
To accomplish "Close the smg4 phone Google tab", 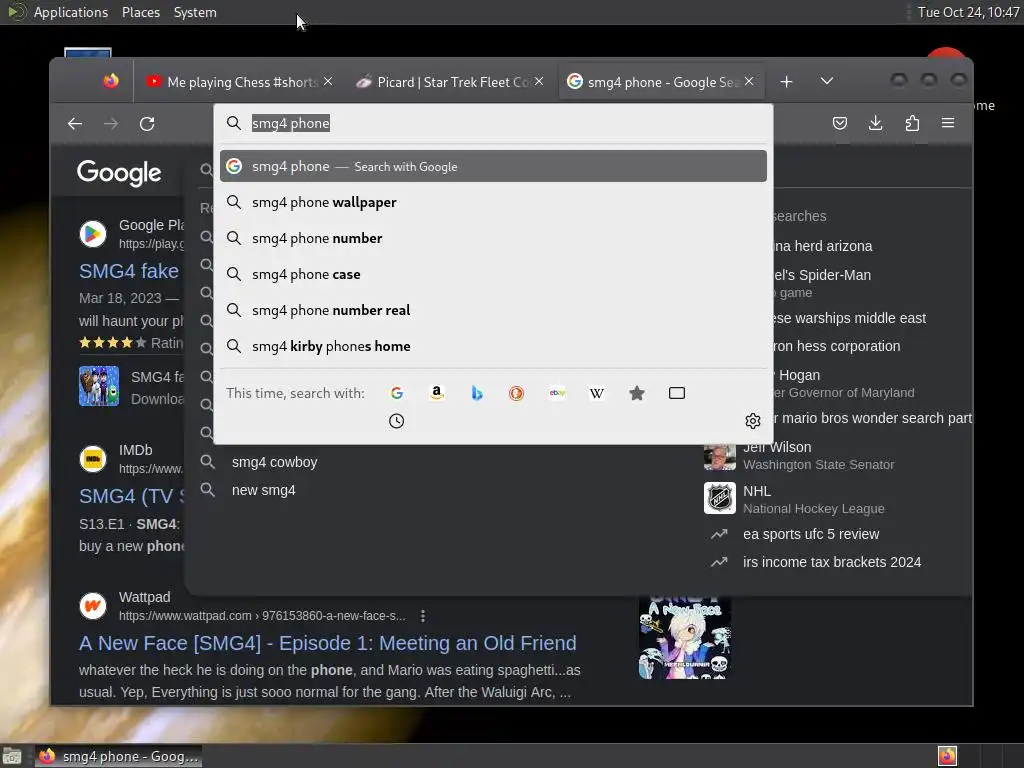I will coord(749,81).
